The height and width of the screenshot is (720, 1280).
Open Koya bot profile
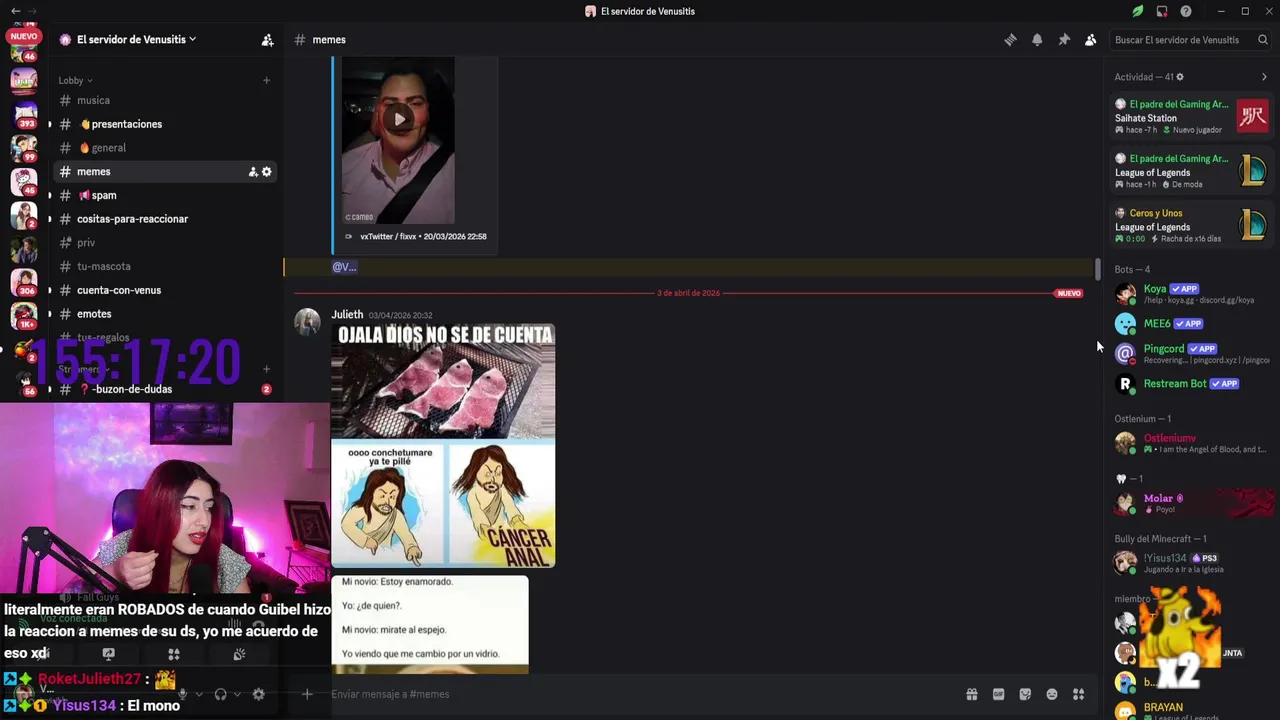[1191, 294]
